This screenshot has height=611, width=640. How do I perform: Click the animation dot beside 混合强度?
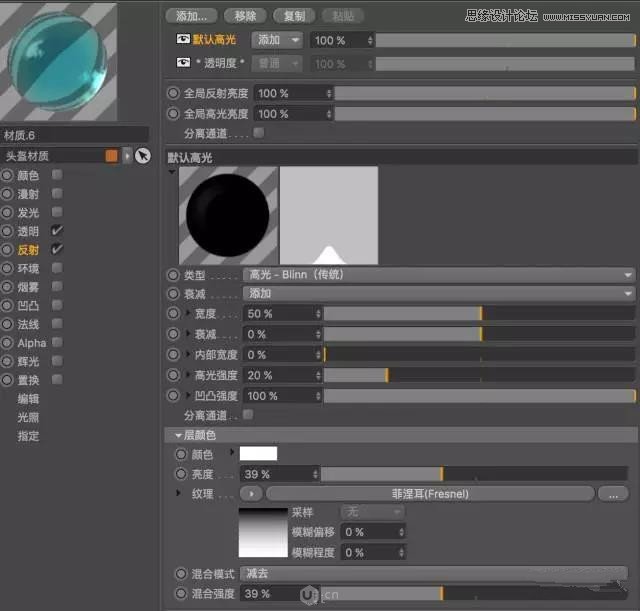pos(181,593)
